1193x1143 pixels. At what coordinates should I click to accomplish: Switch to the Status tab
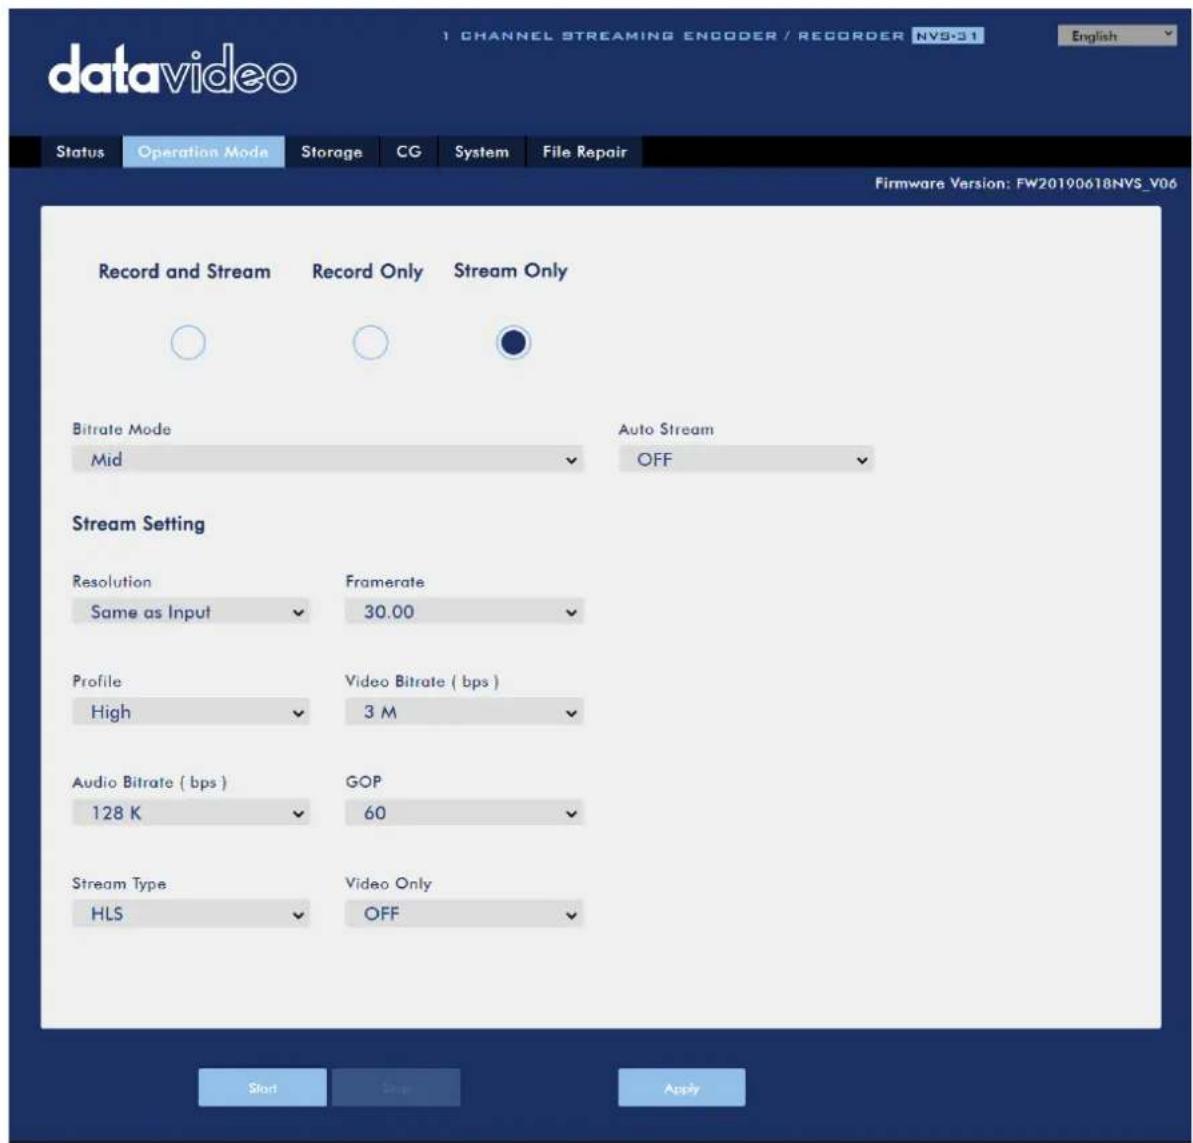[80, 152]
